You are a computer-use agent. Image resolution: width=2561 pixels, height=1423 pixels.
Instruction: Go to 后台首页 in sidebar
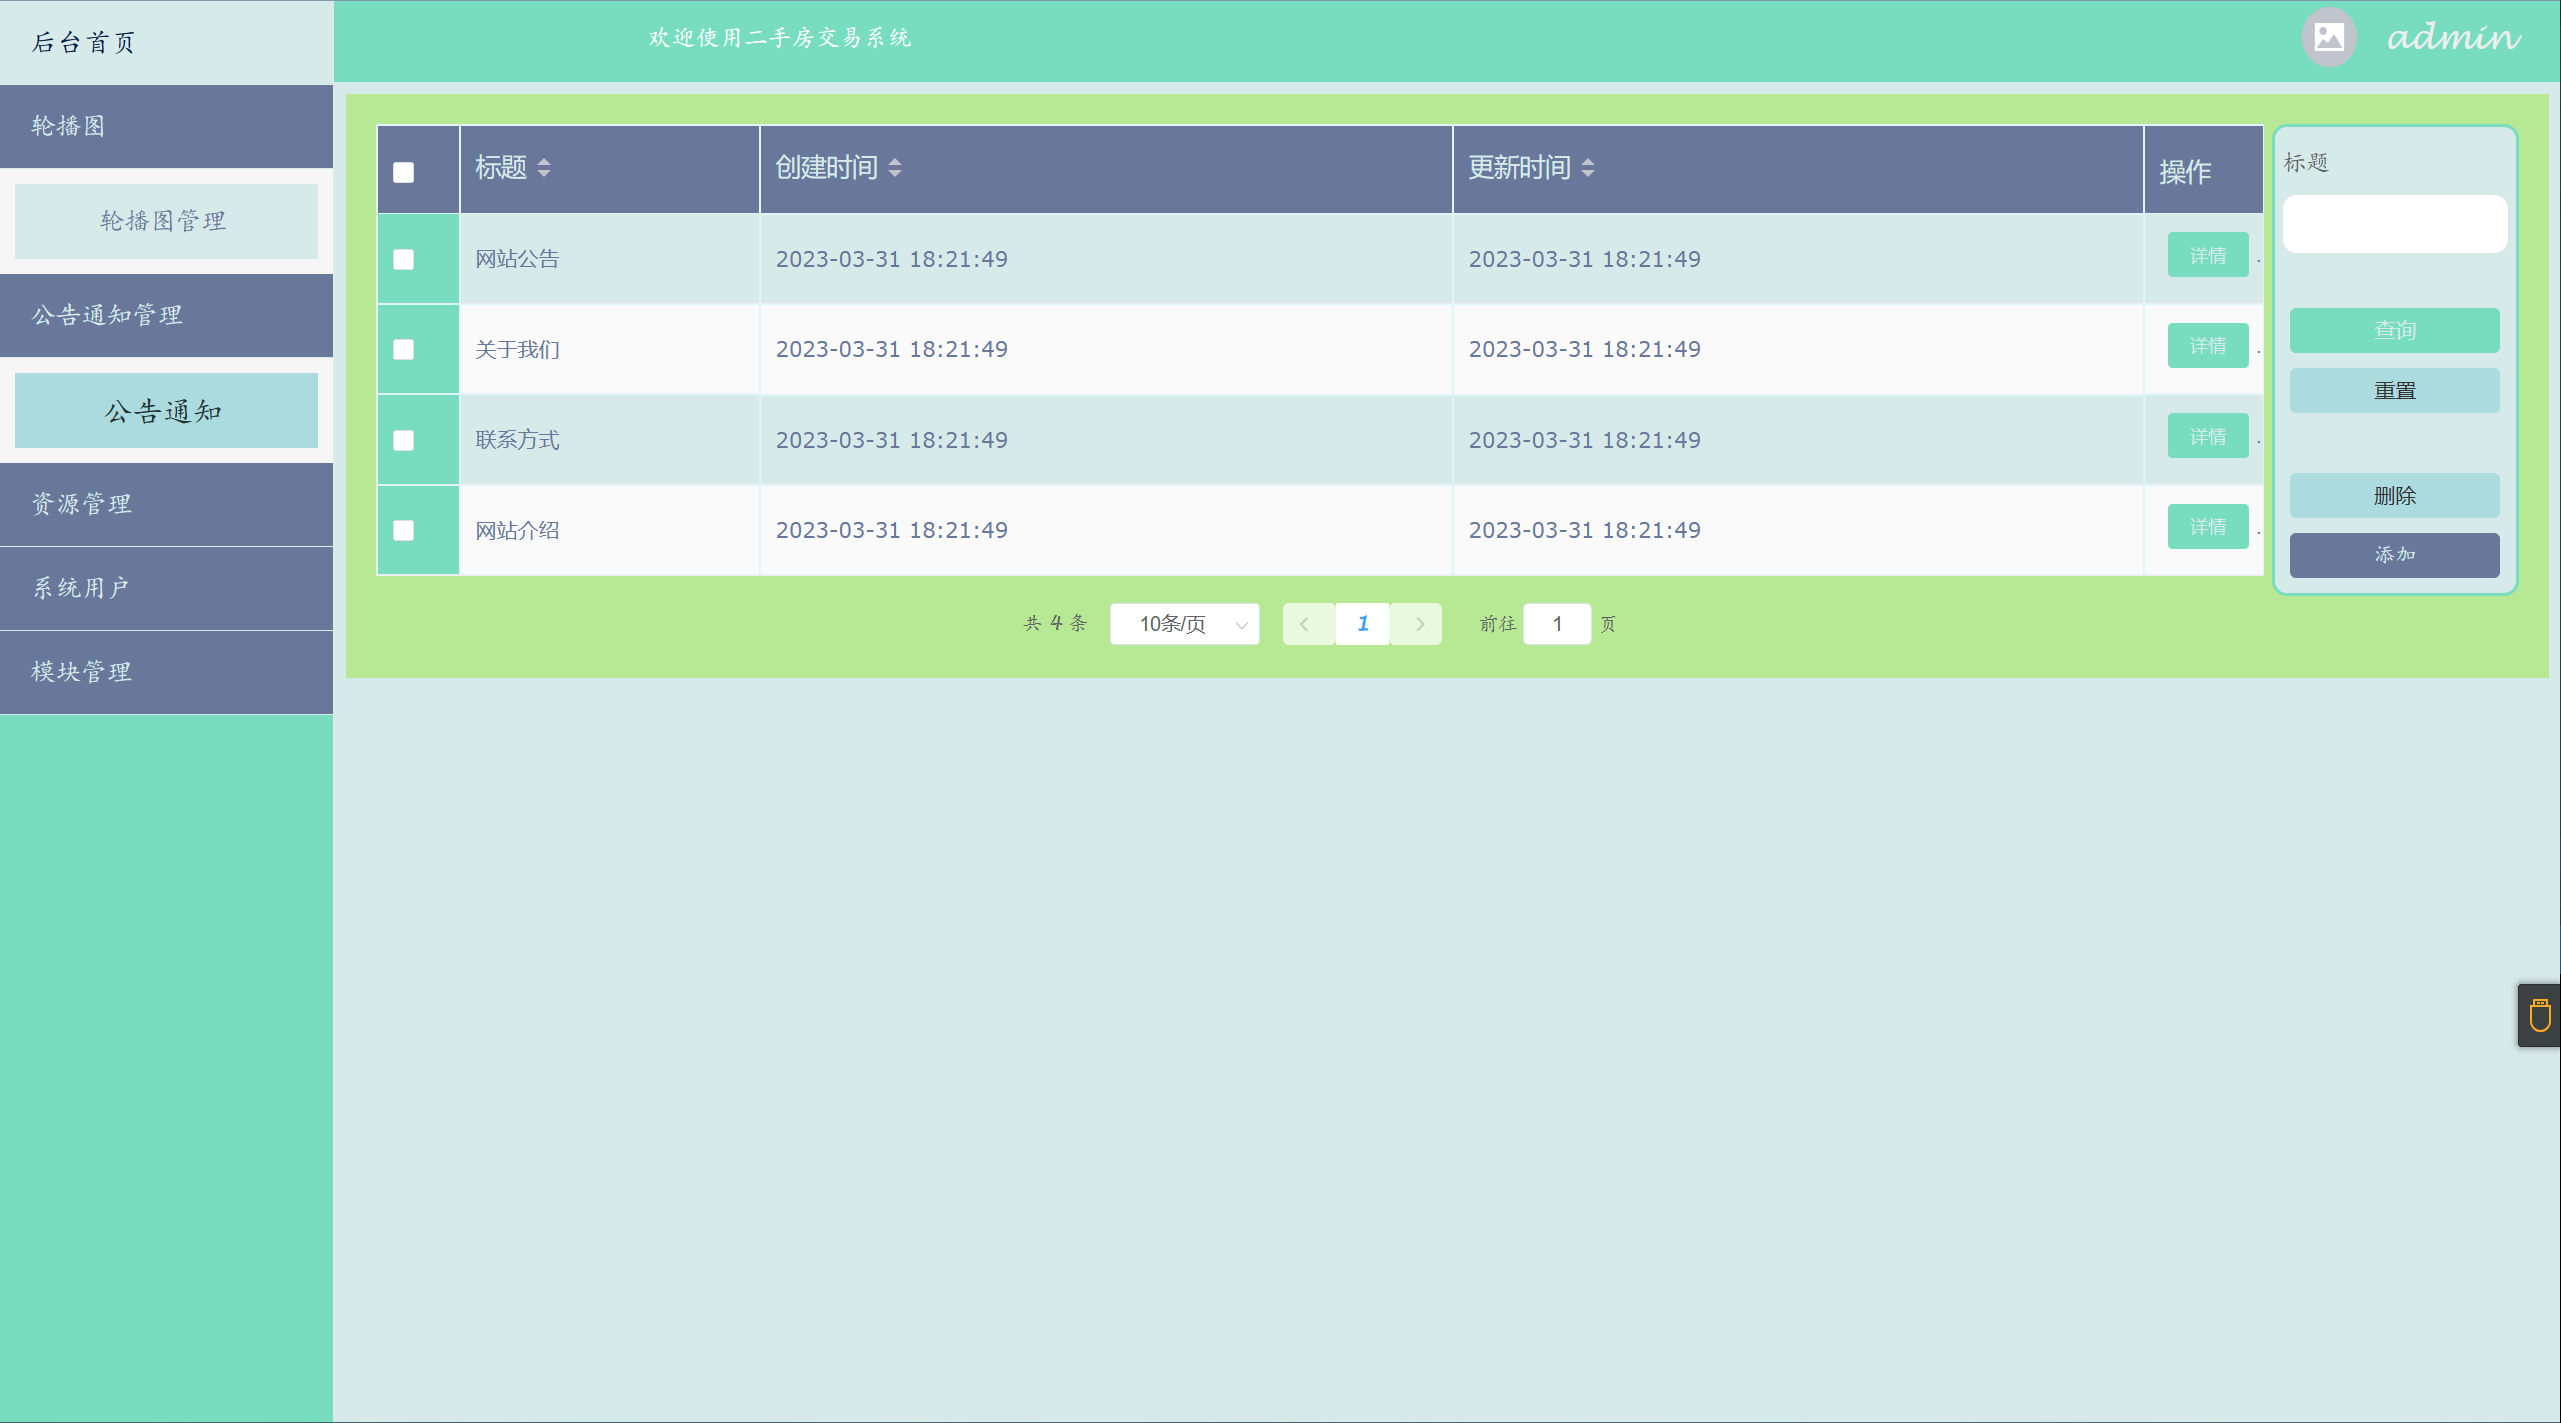pyautogui.click(x=84, y=42)
